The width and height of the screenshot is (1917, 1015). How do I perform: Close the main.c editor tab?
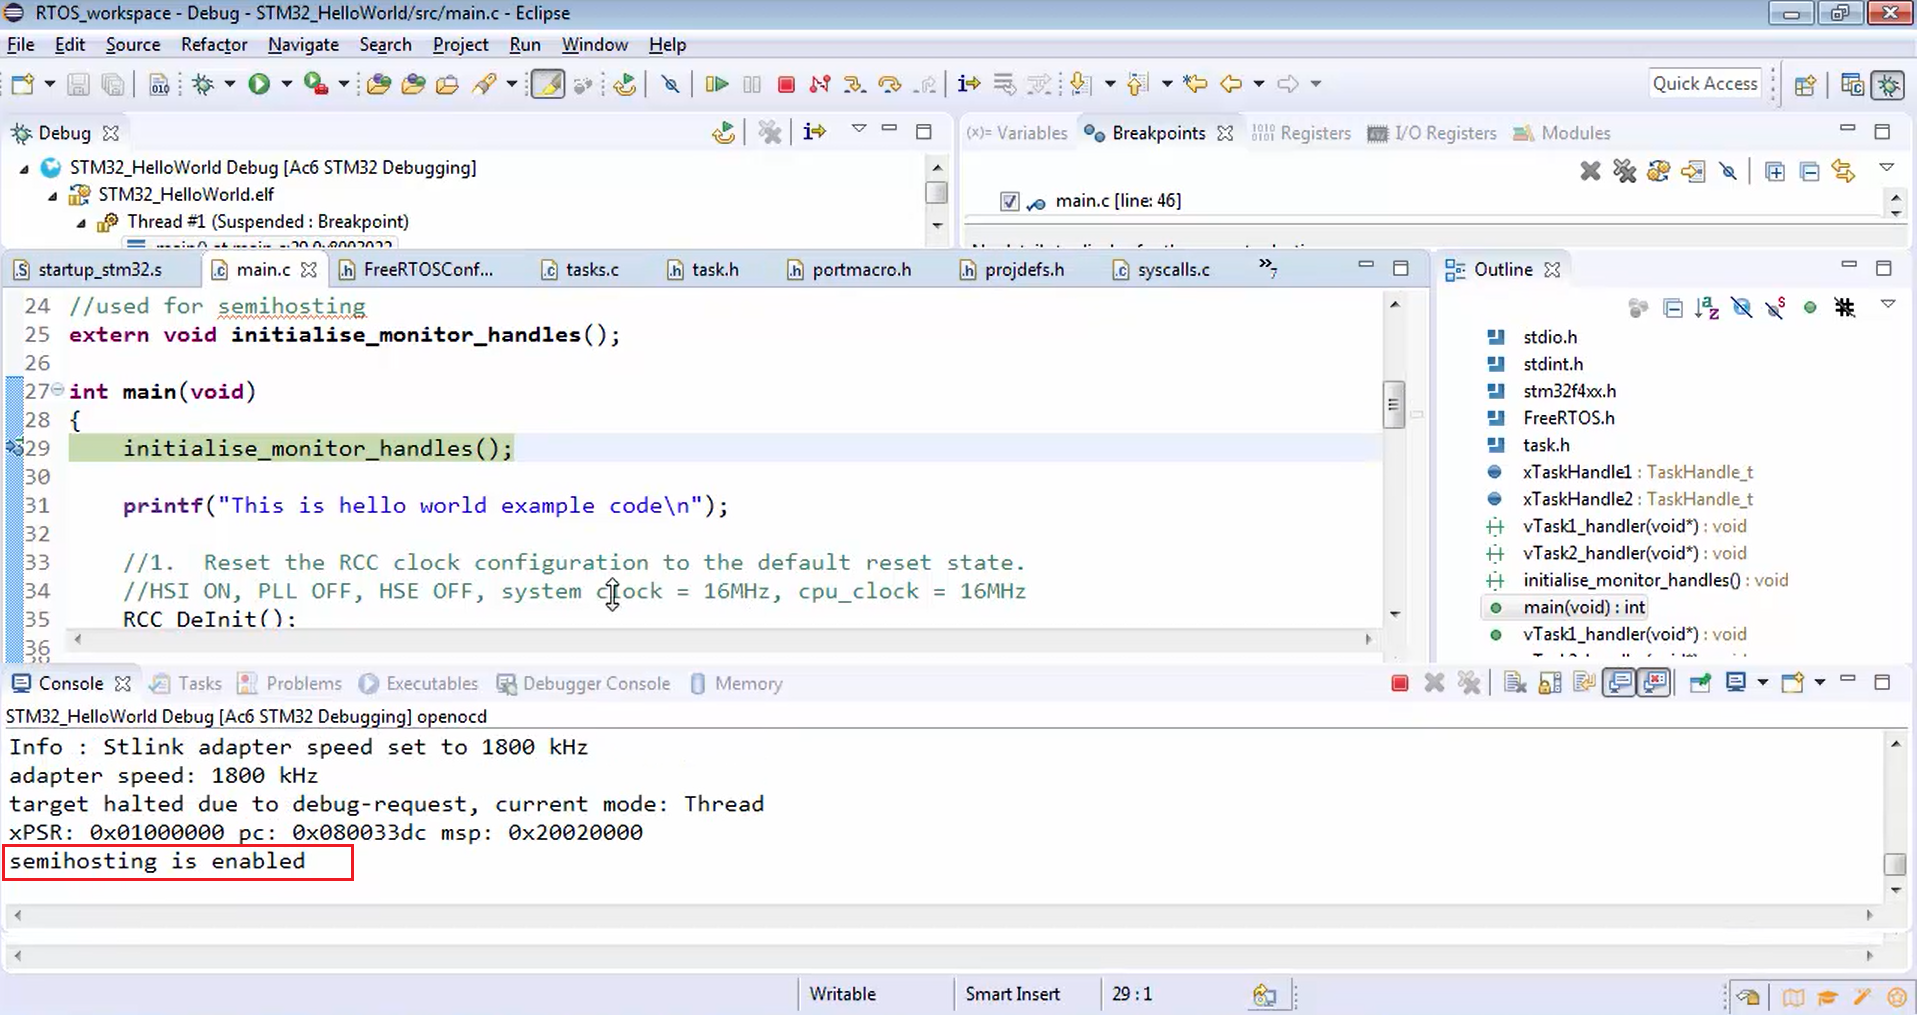pos(309,270)
